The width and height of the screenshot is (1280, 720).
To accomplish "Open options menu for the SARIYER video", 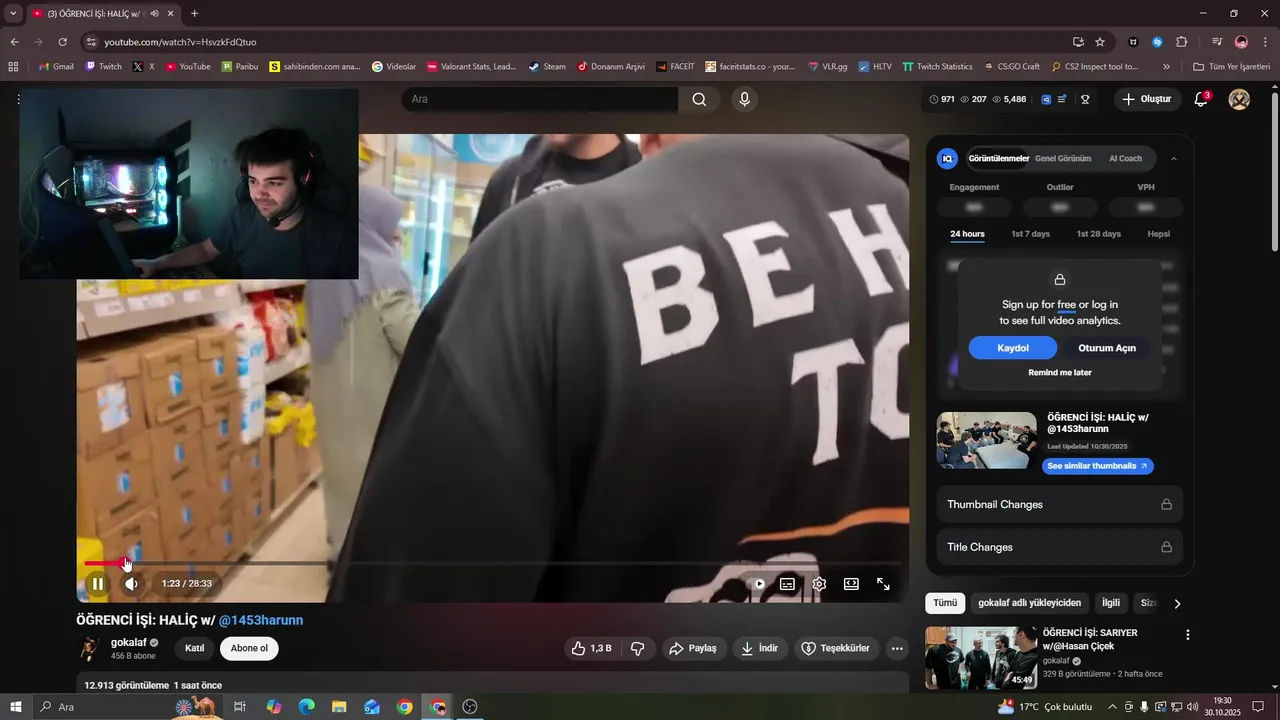I will pos(1188,635).
